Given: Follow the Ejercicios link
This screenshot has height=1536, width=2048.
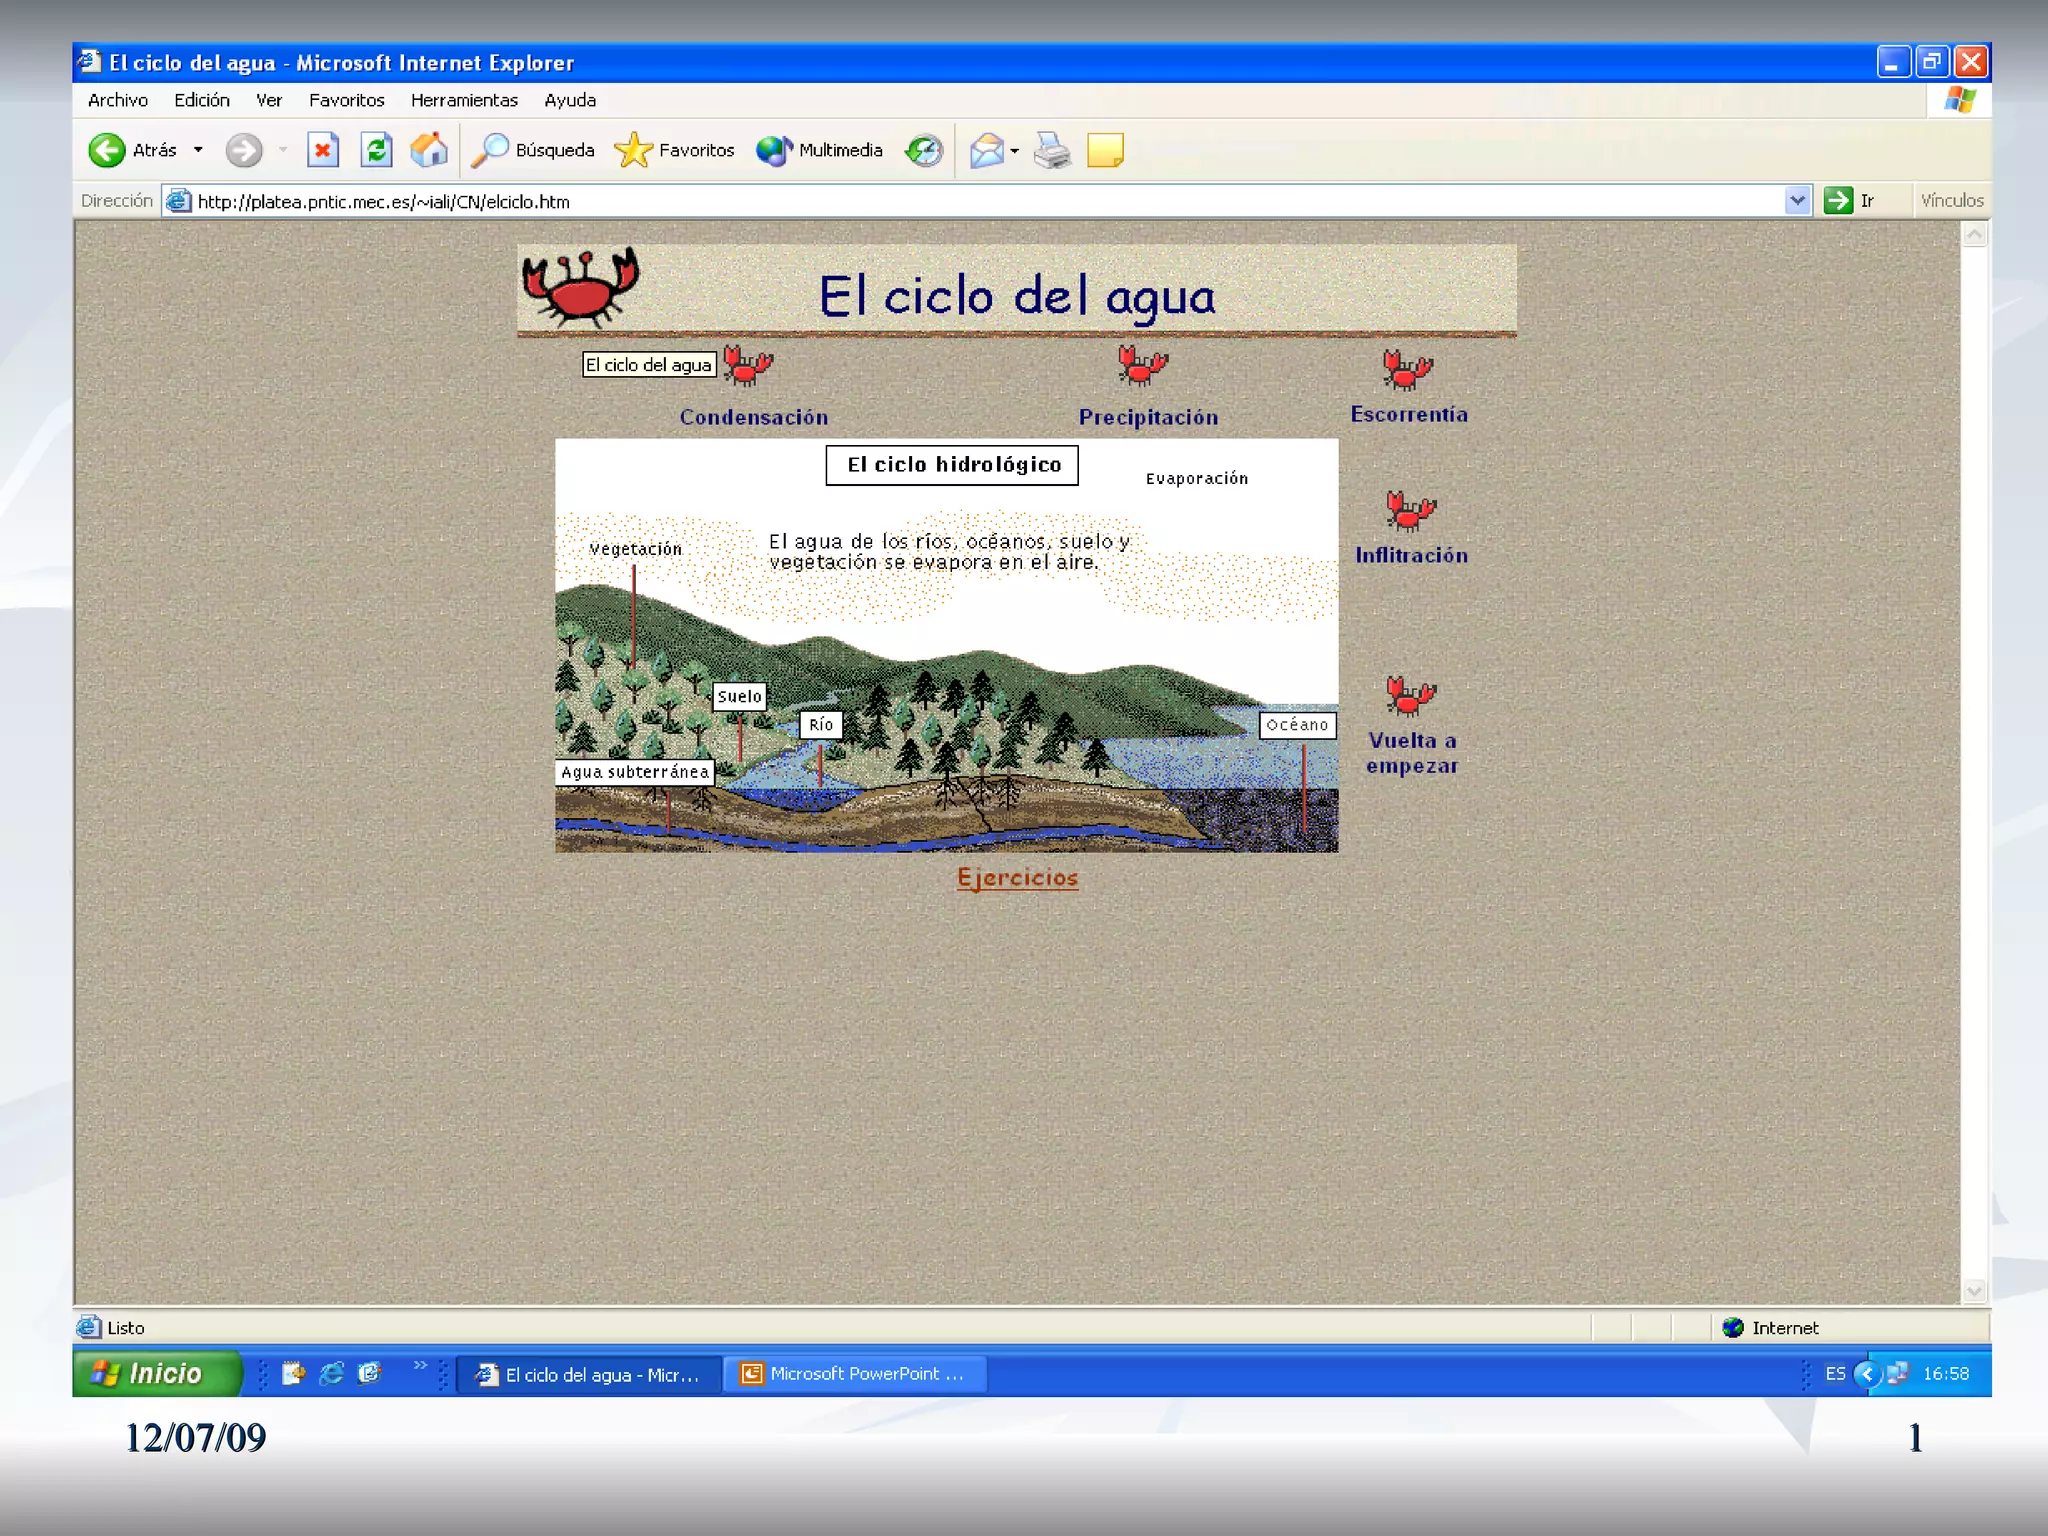Looking at the screenshot, I should click(x=1017, y=878).
